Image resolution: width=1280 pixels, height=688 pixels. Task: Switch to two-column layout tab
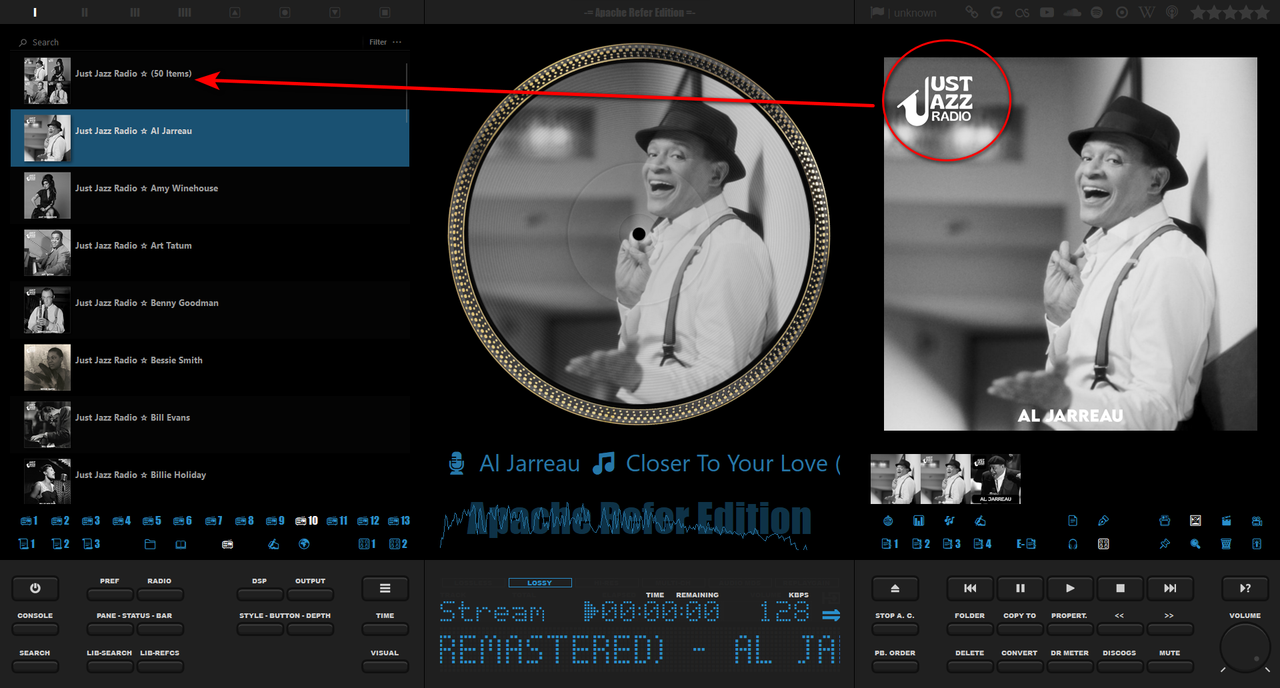pos(85,12)
